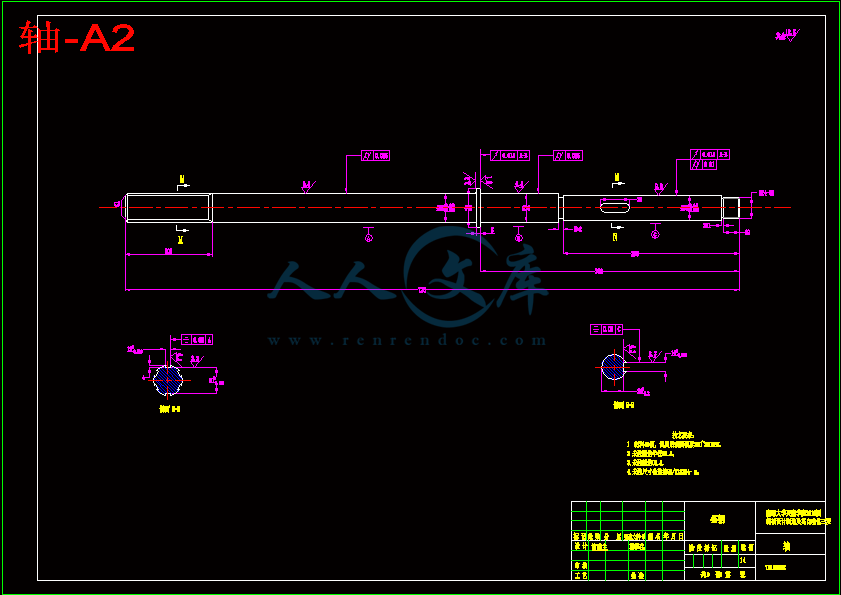Select the tolerance frame above the long left shaft section
The image size is (841, 595).
click(375, 156)
